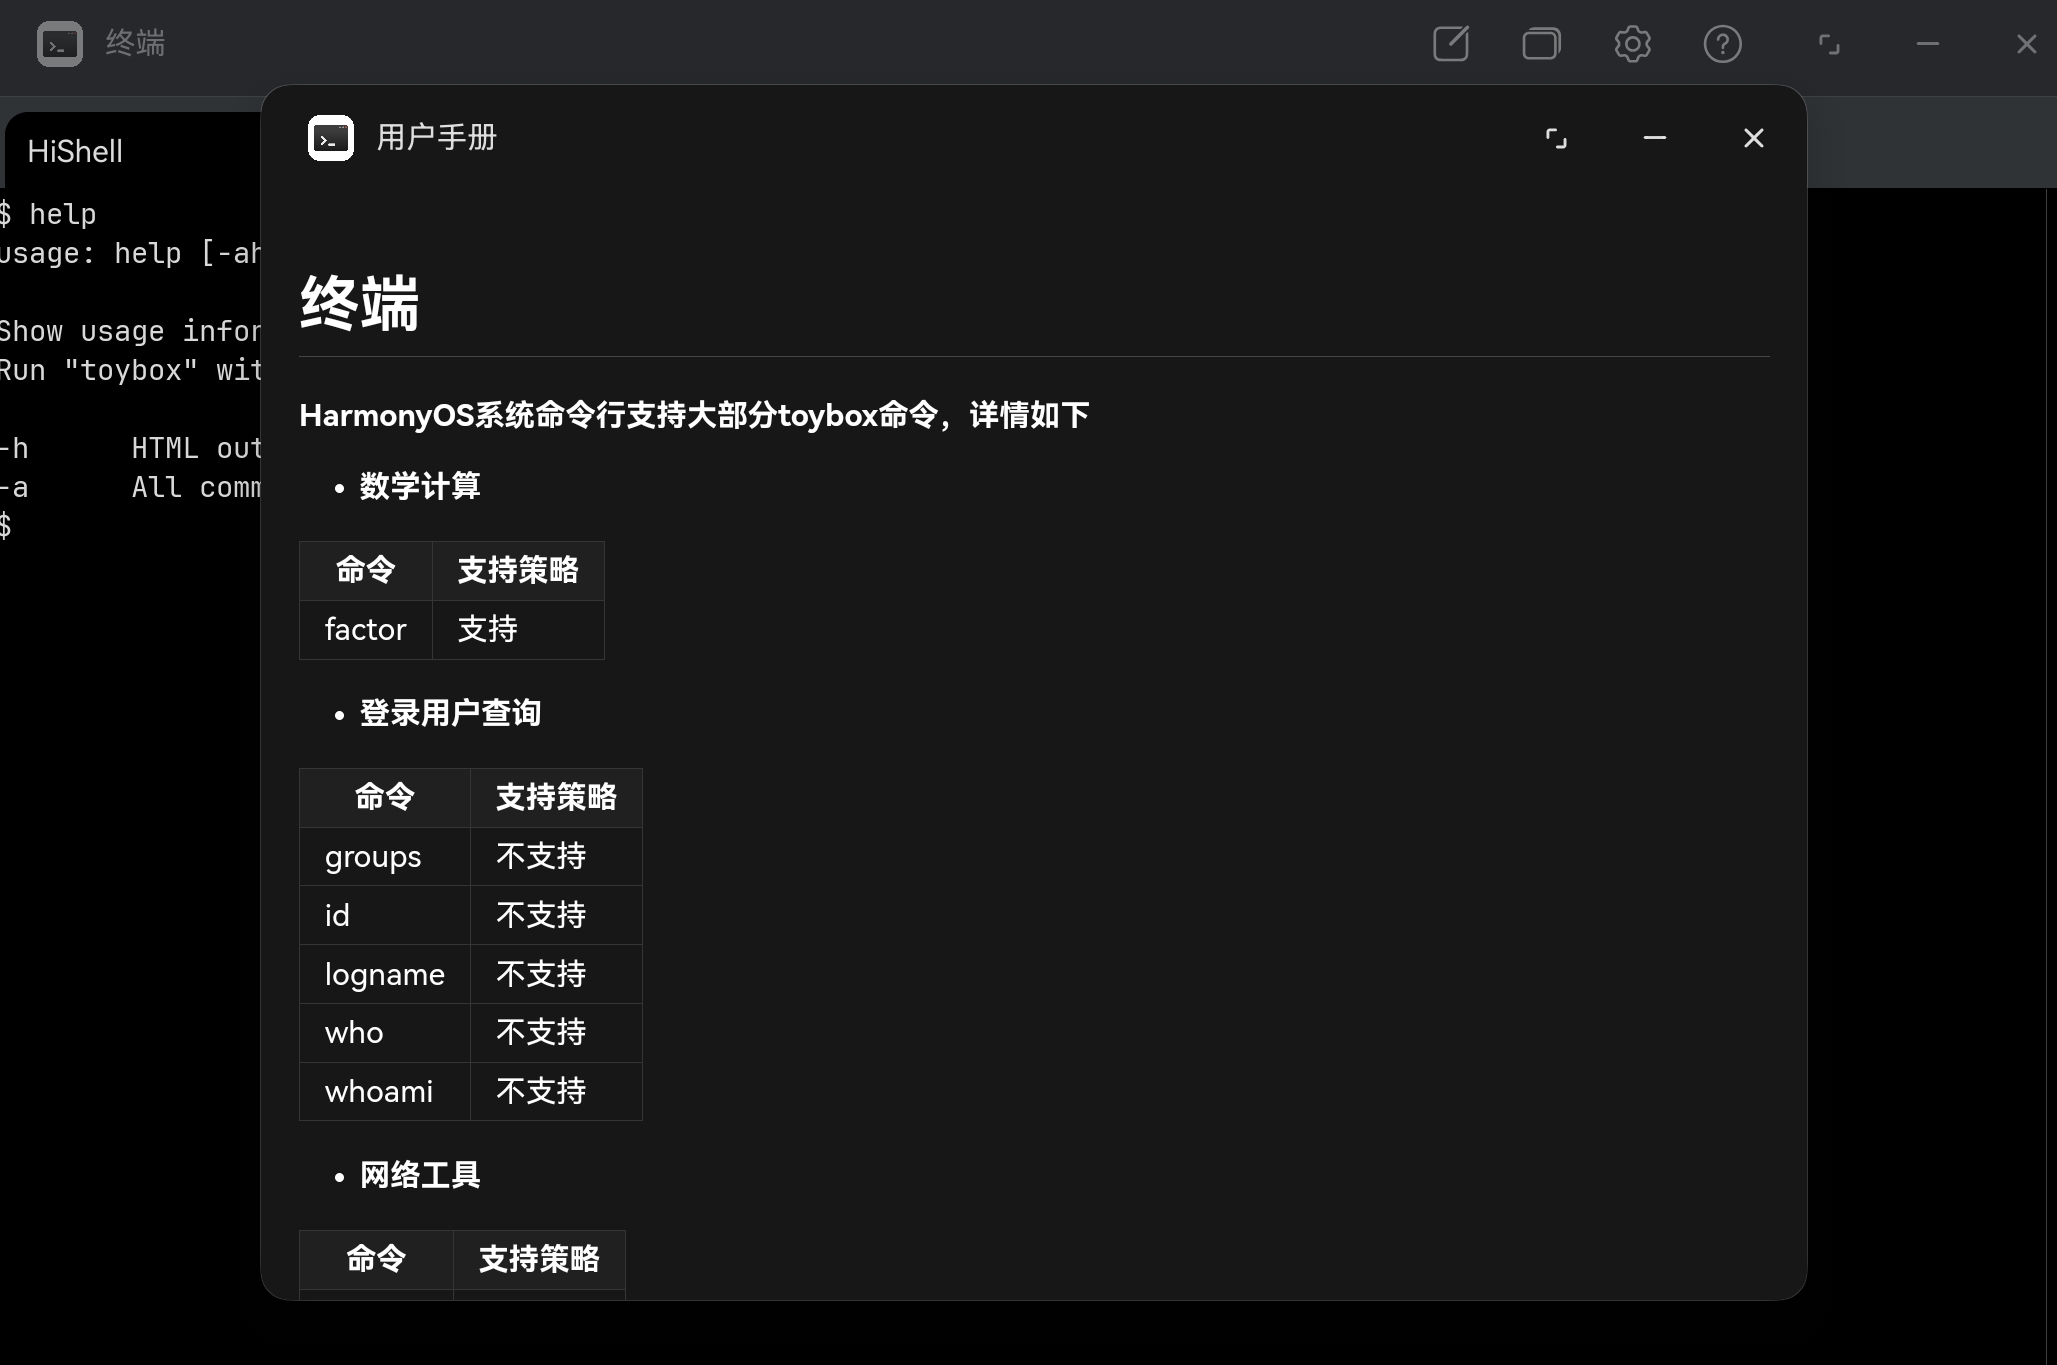Image resolution: width=2057 pixels, height=1365 pixels.
Task: Click the main 终端 window title
Action: (136, 44)
